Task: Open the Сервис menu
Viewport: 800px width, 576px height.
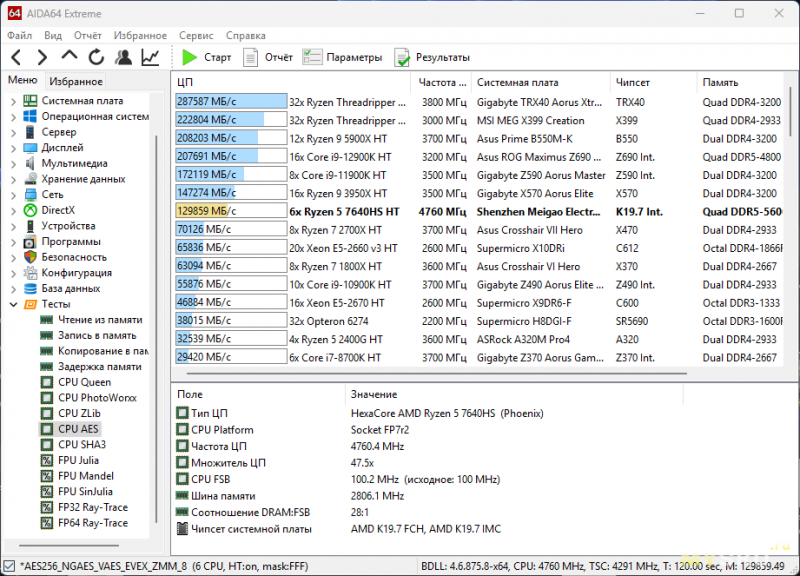Action: click(x=196, y=35)
